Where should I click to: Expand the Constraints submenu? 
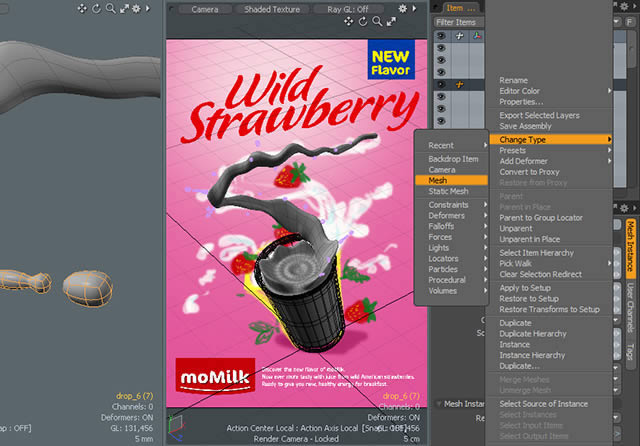tap(451, 205)
